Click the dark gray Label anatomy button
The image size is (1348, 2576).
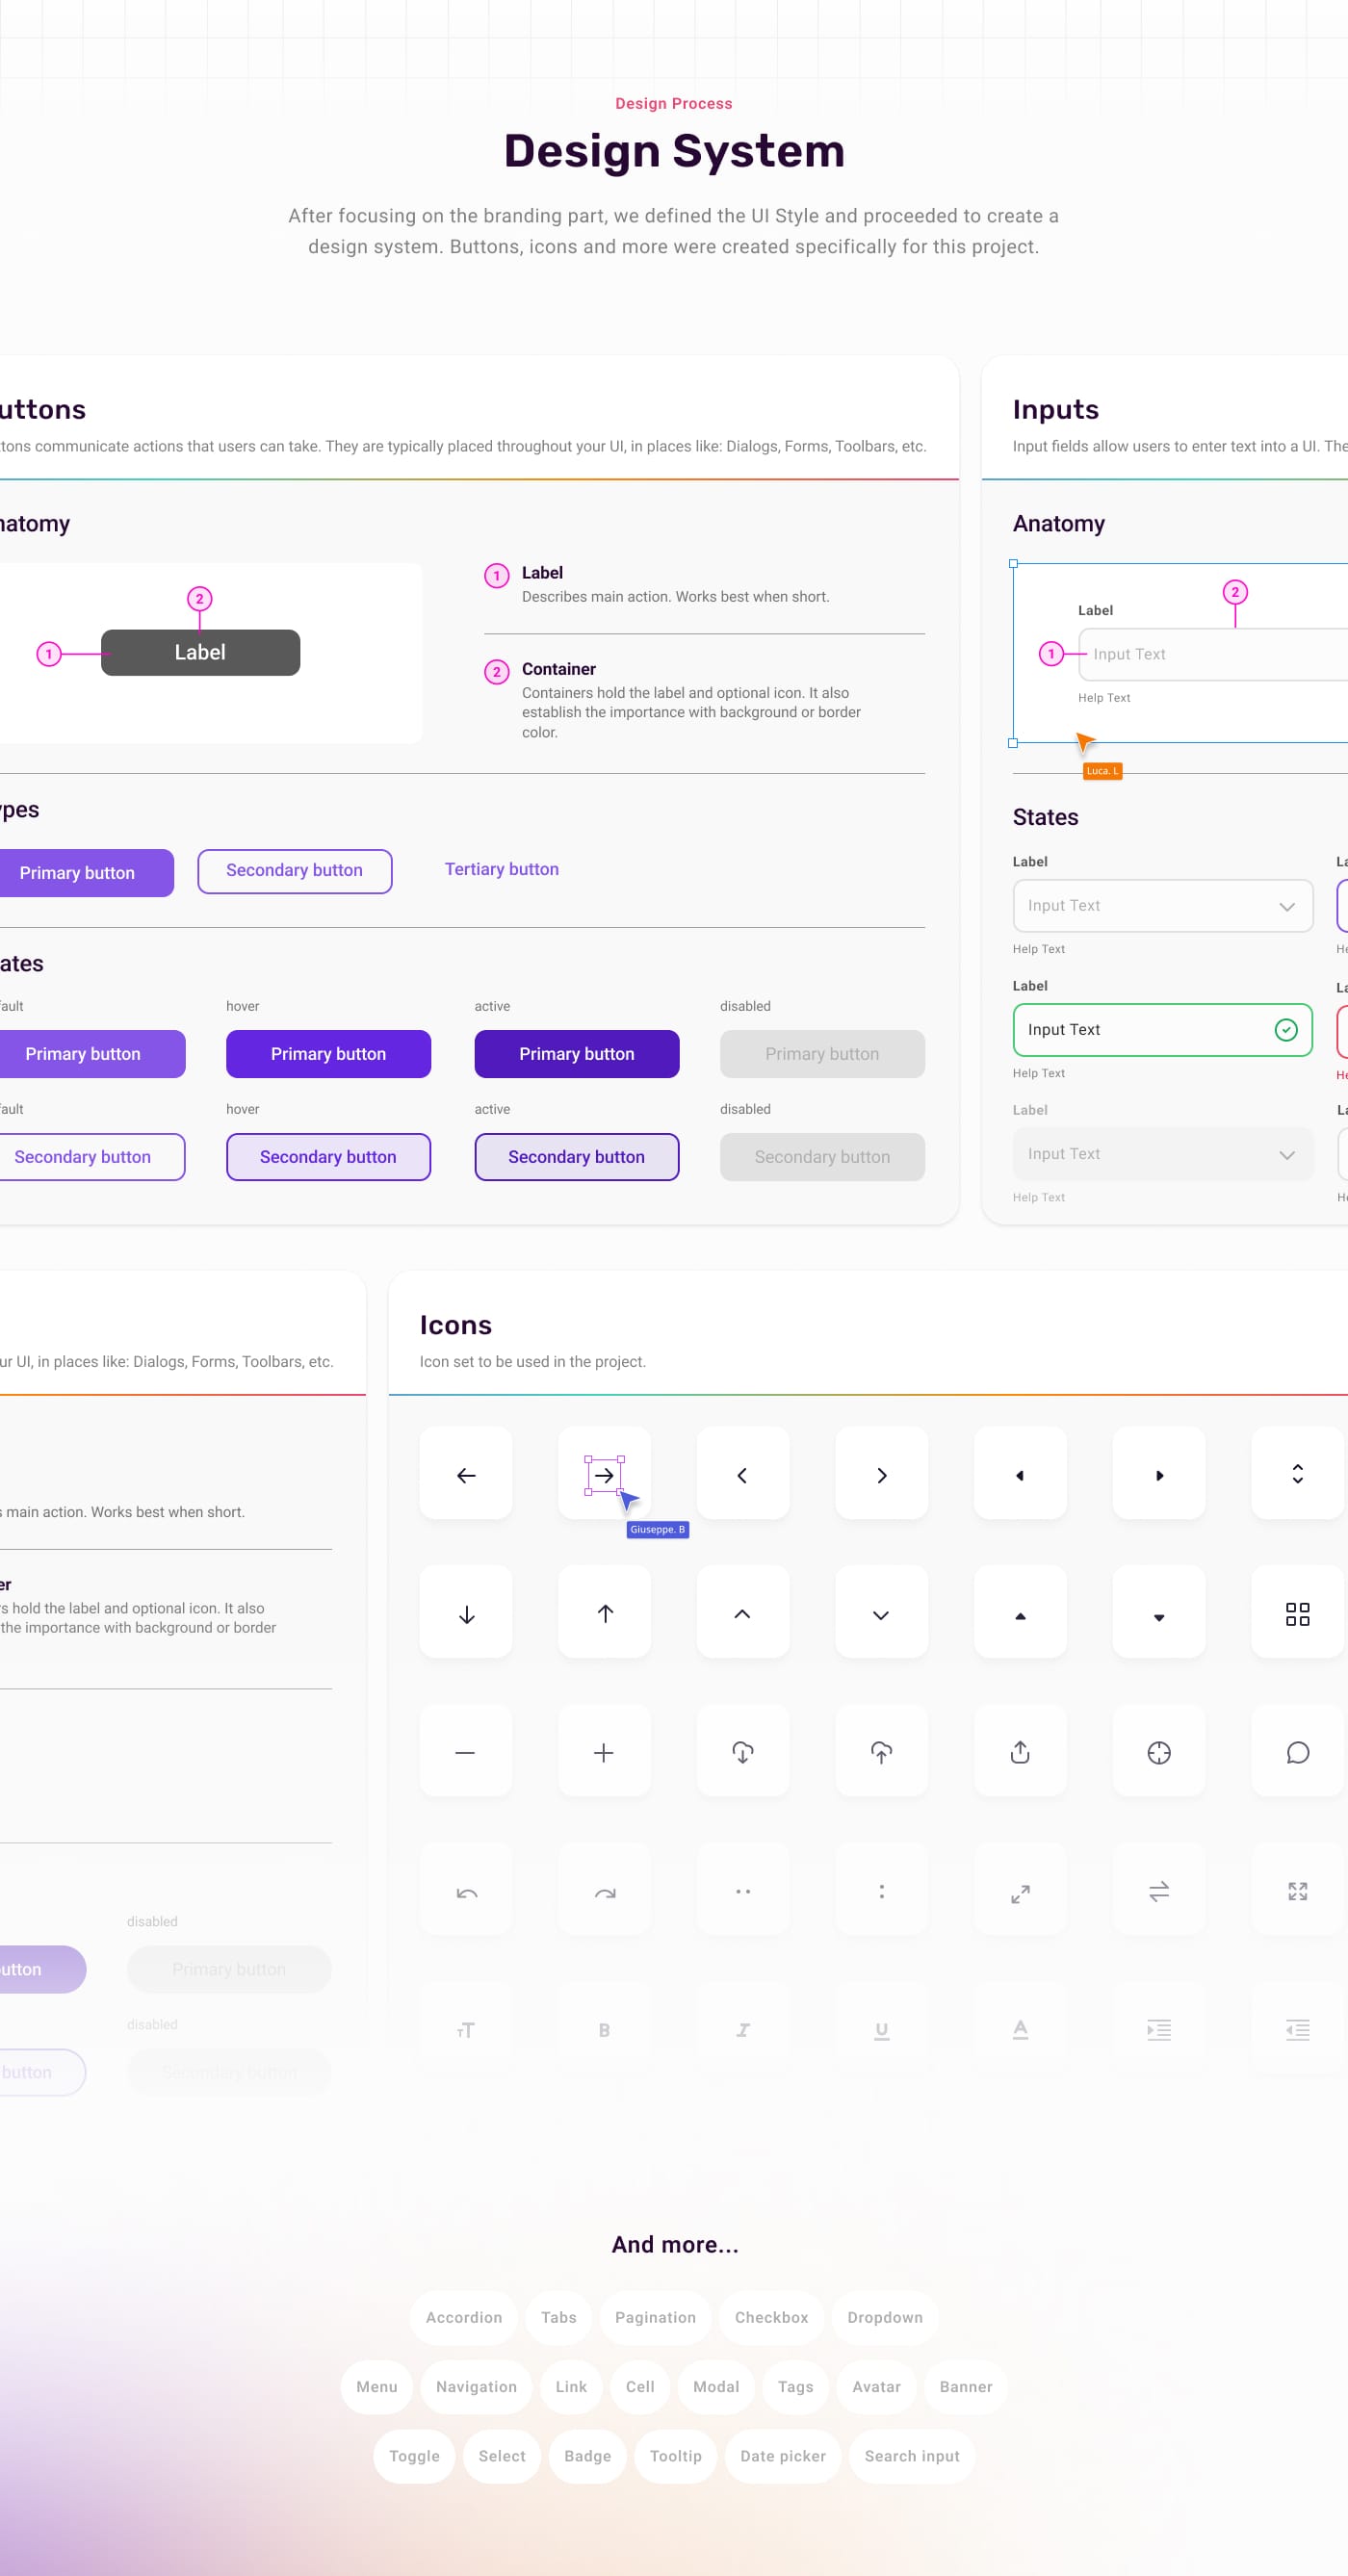[200, 652]
